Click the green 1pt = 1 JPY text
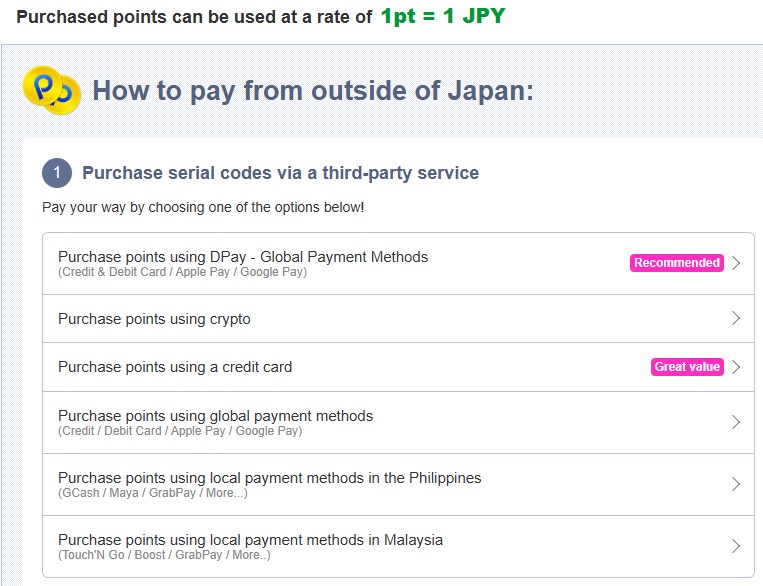 (x=443, y=17)
